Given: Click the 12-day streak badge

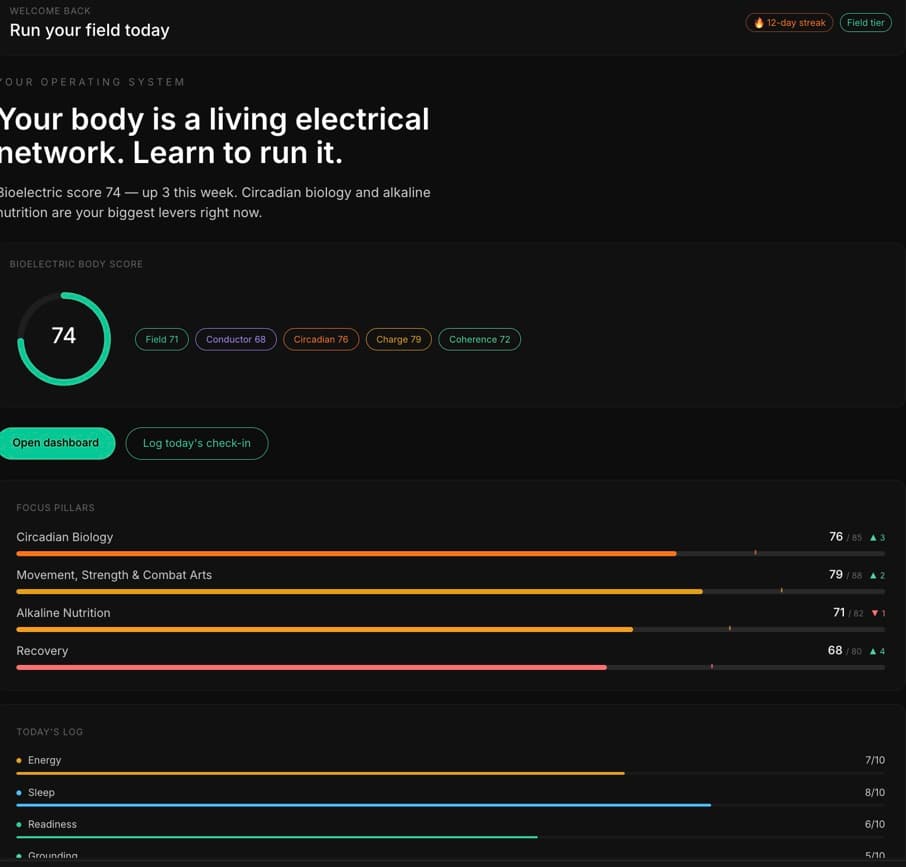Looking at the screenshot, I should tap(789, 23).
